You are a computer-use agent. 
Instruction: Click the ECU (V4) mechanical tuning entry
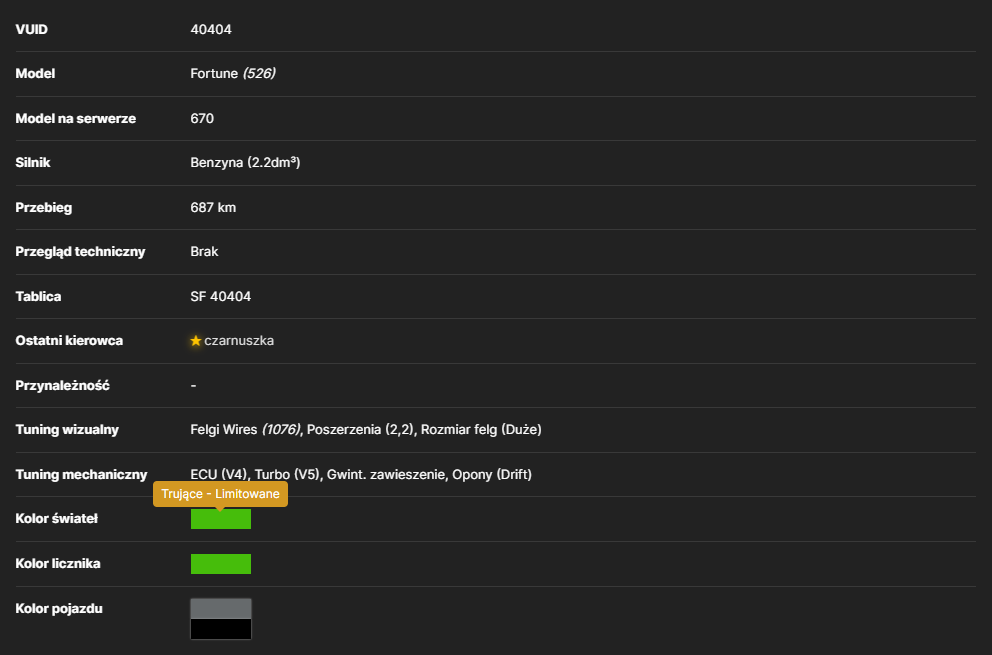[x=219, y=475]
